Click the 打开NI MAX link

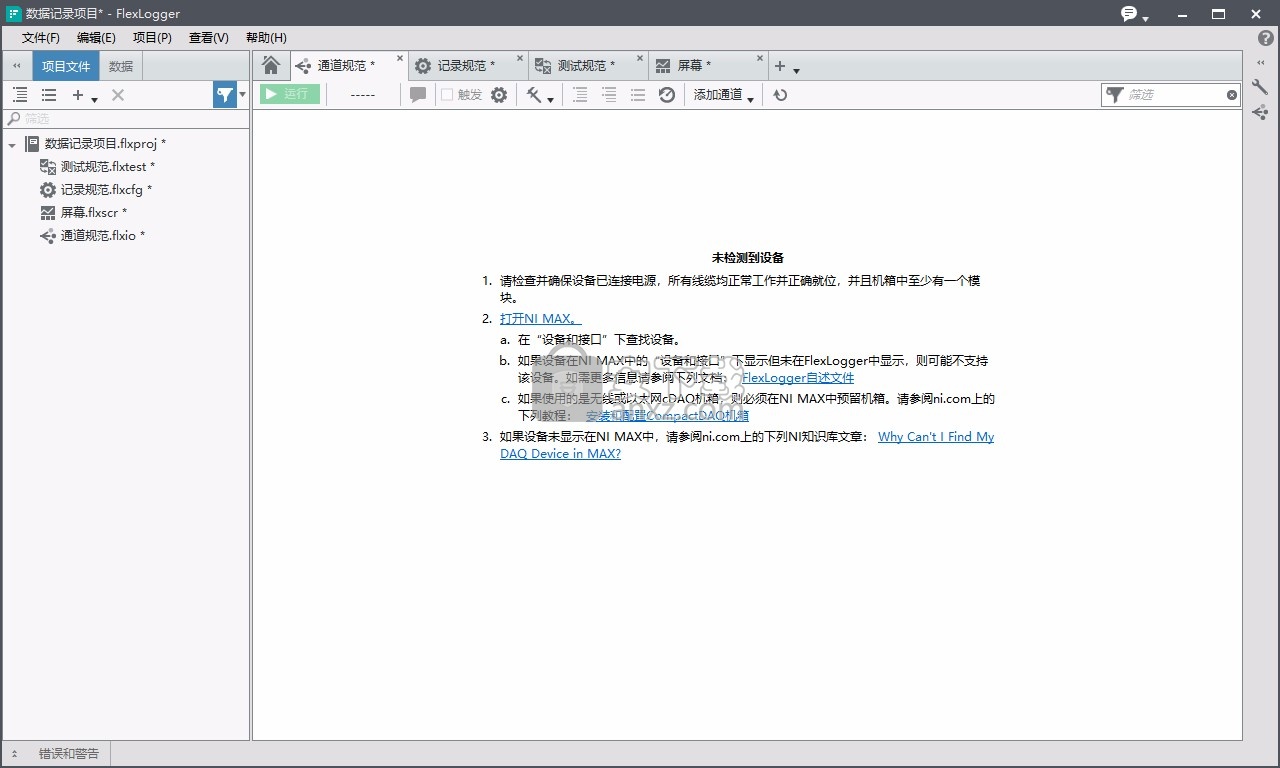tap(541, 319)
